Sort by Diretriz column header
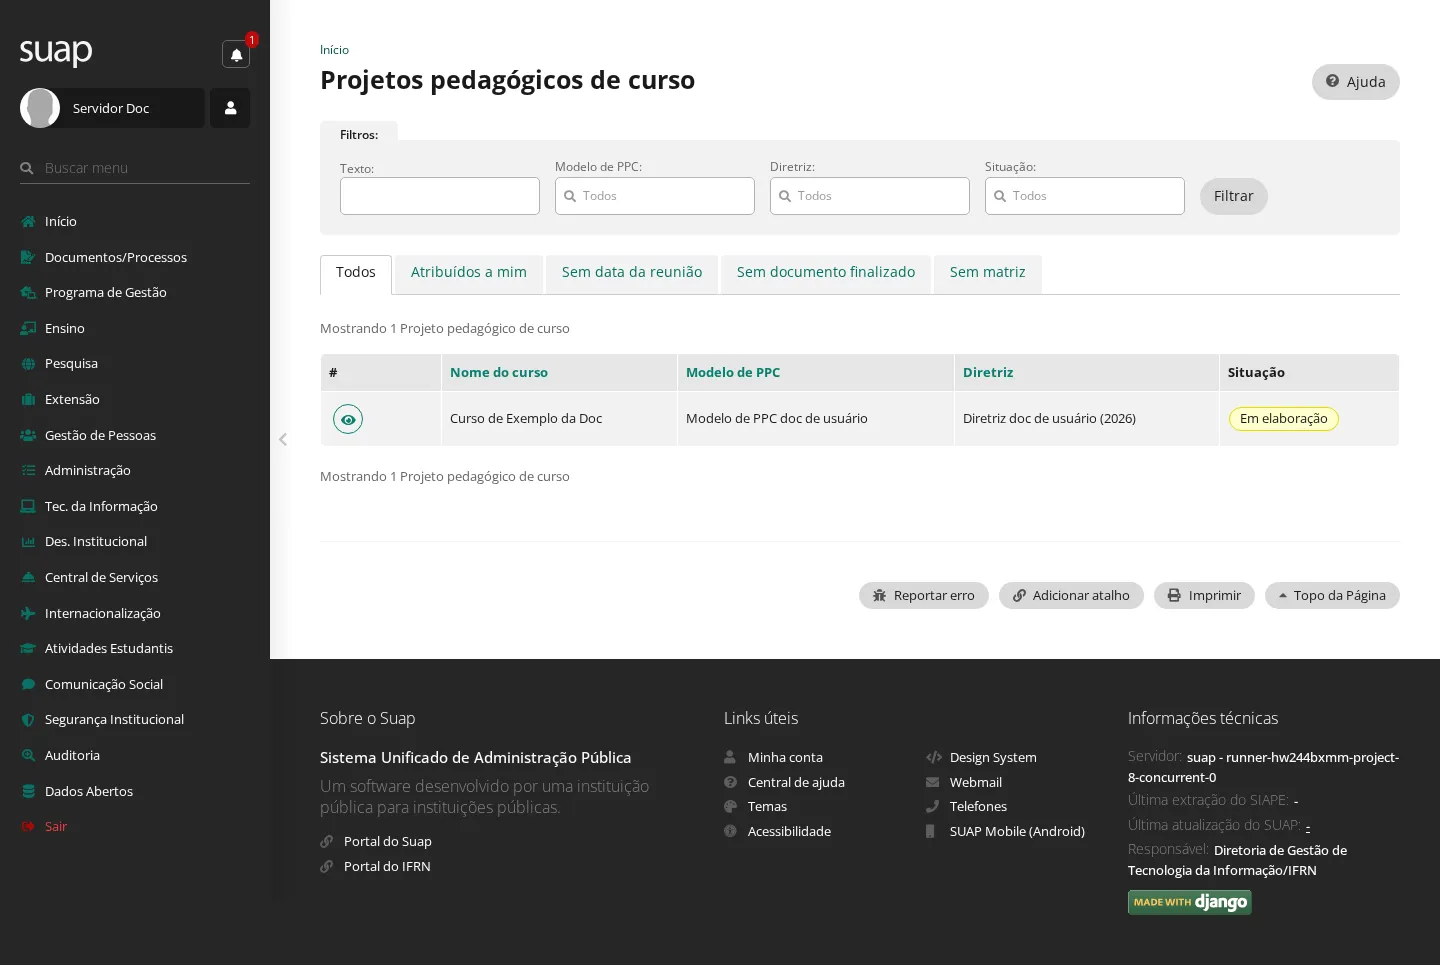 (988, 372)
